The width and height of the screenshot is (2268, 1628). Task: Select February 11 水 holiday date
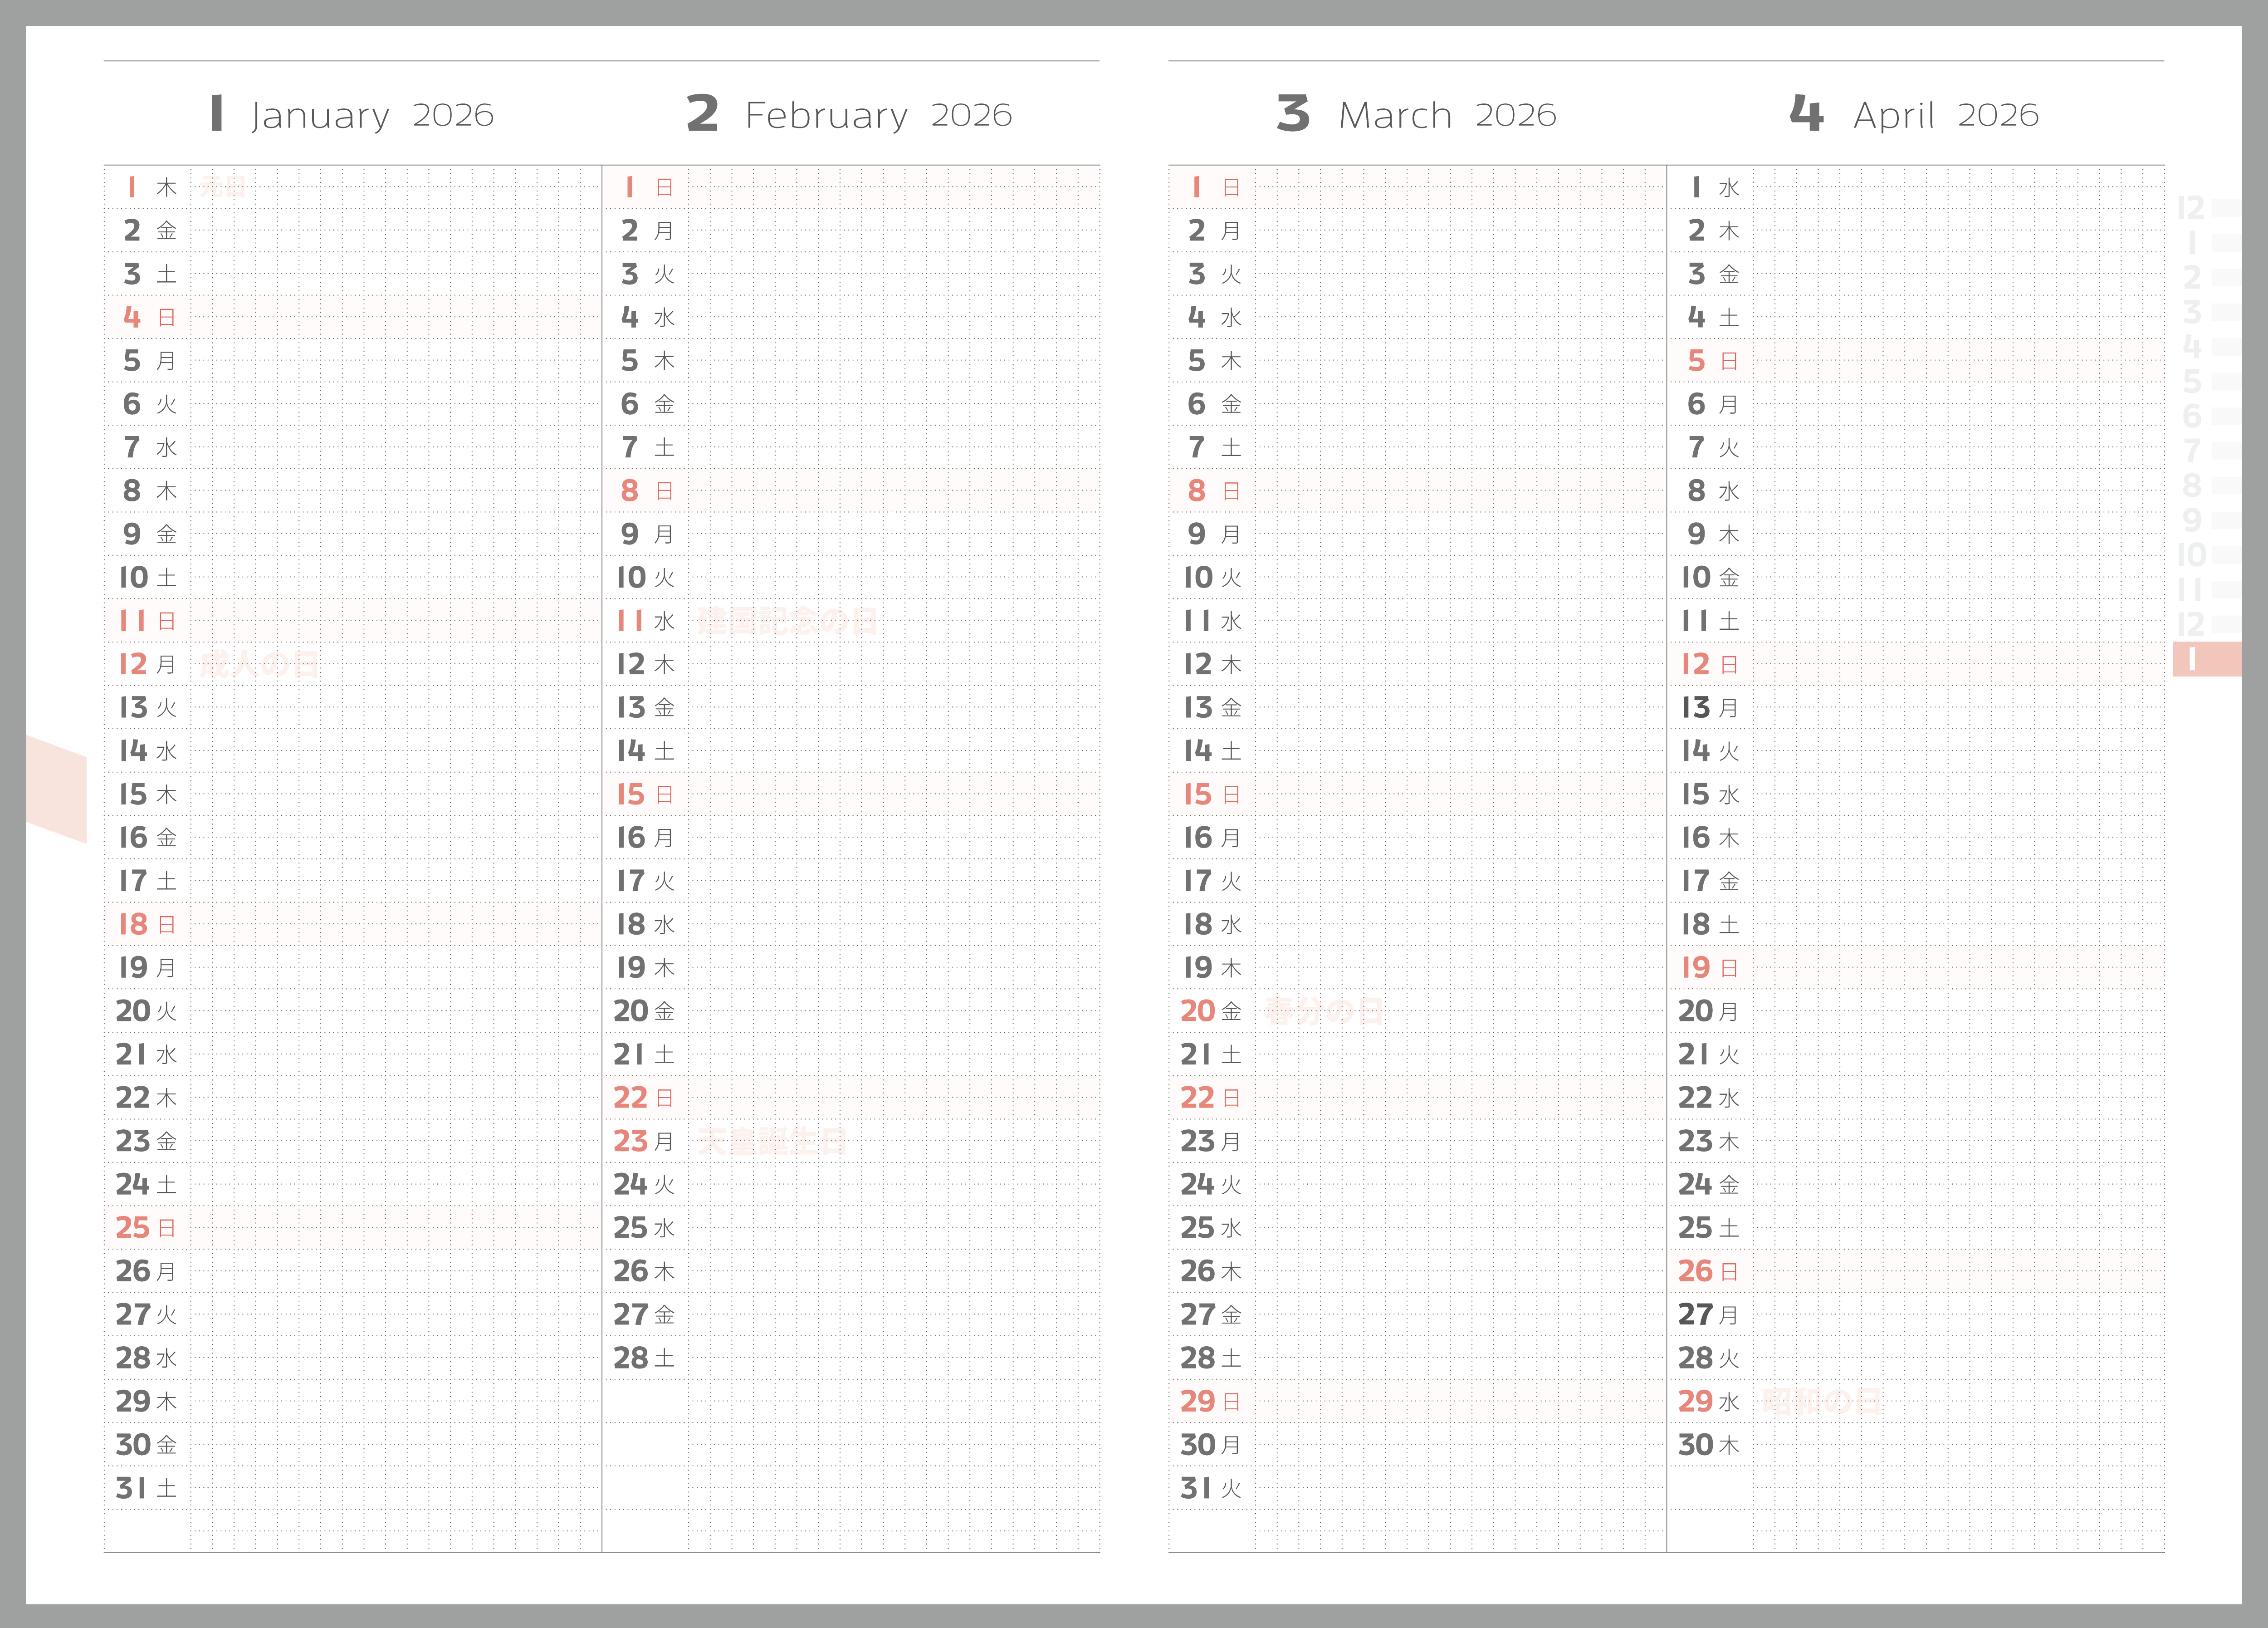[x=646, y=621]
